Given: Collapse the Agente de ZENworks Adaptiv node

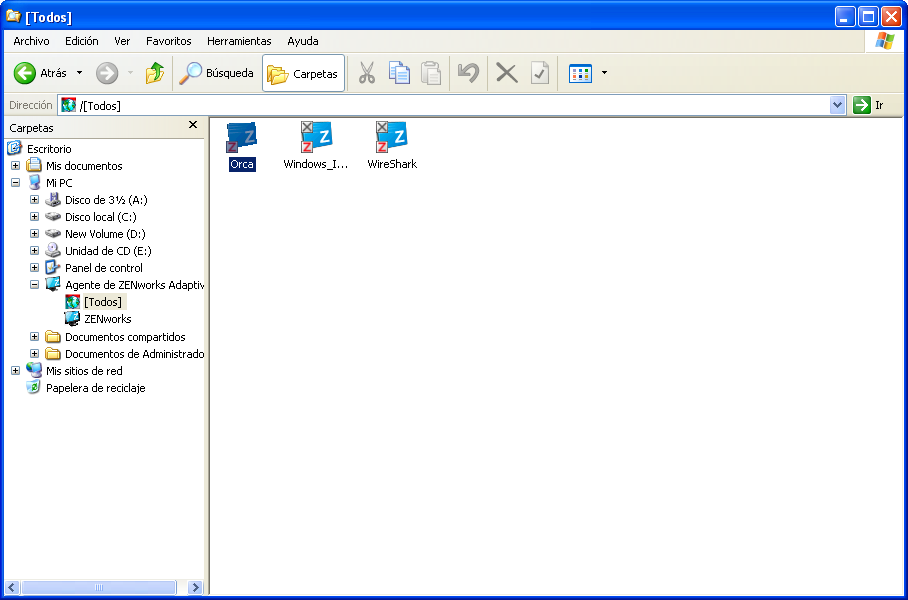Looking at the screenshot, I should pyautogui.click(x=34, y=285).
